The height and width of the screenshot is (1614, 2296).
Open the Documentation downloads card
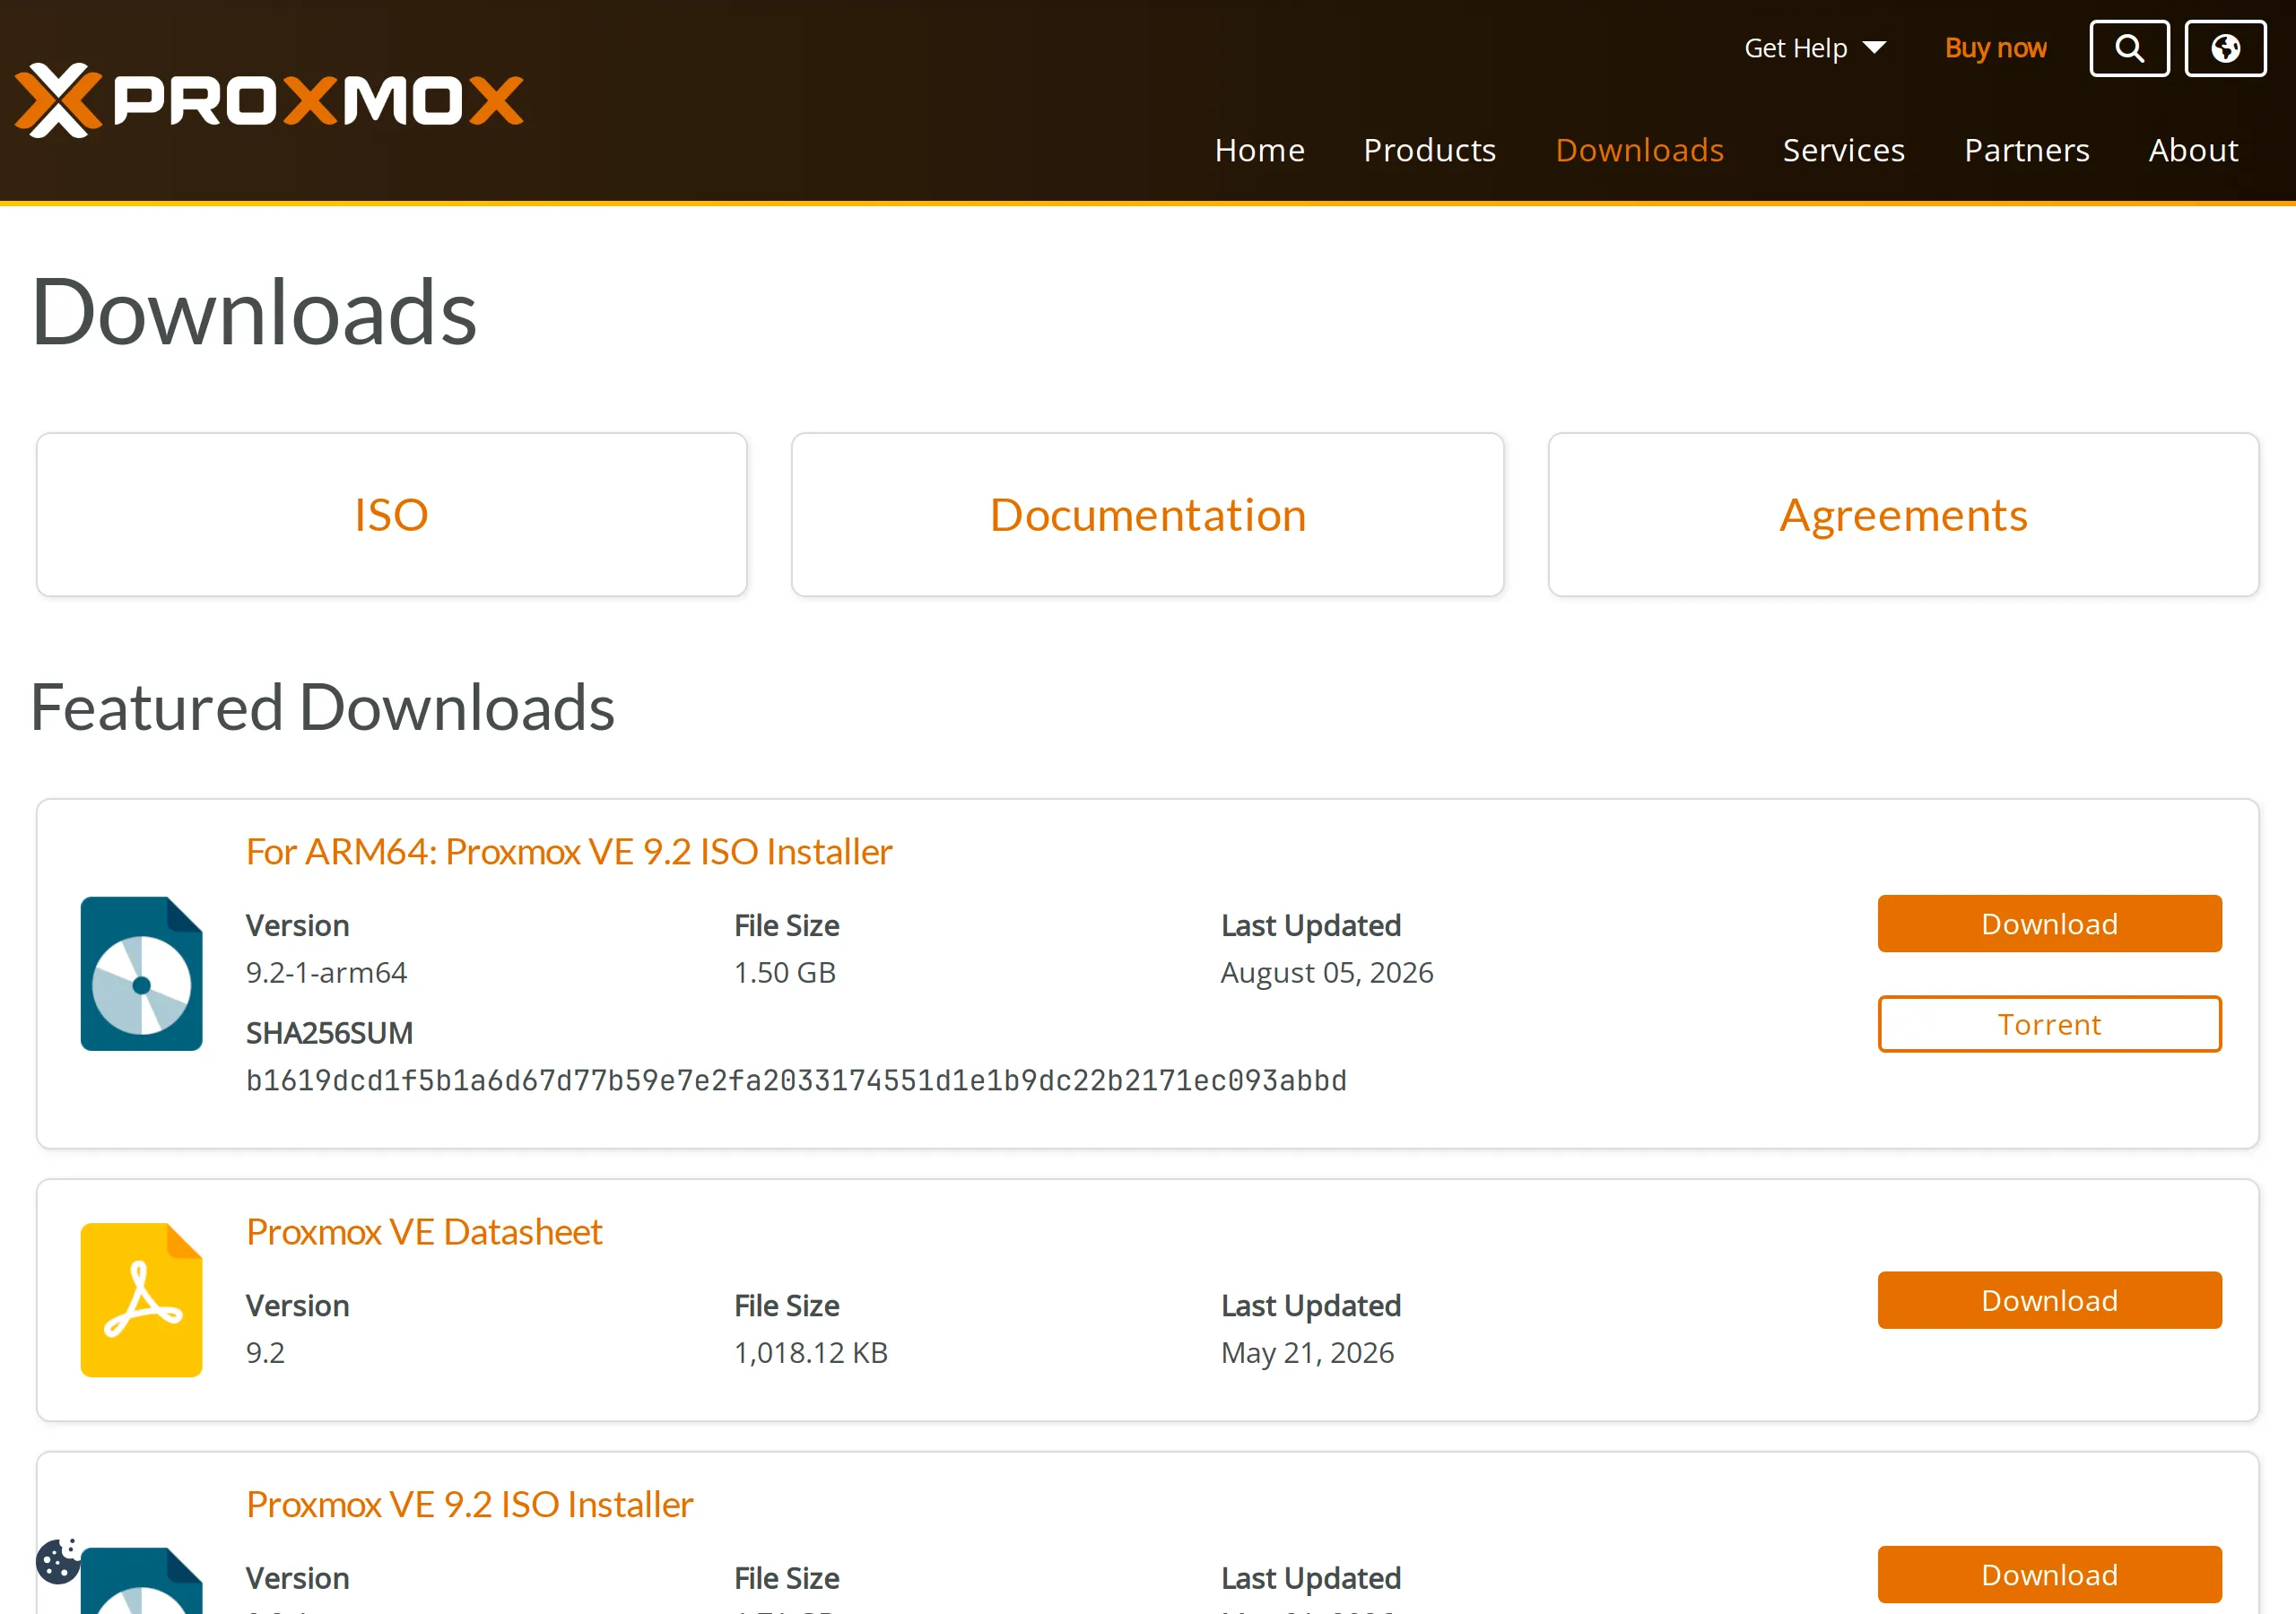tap(1147, 515)
